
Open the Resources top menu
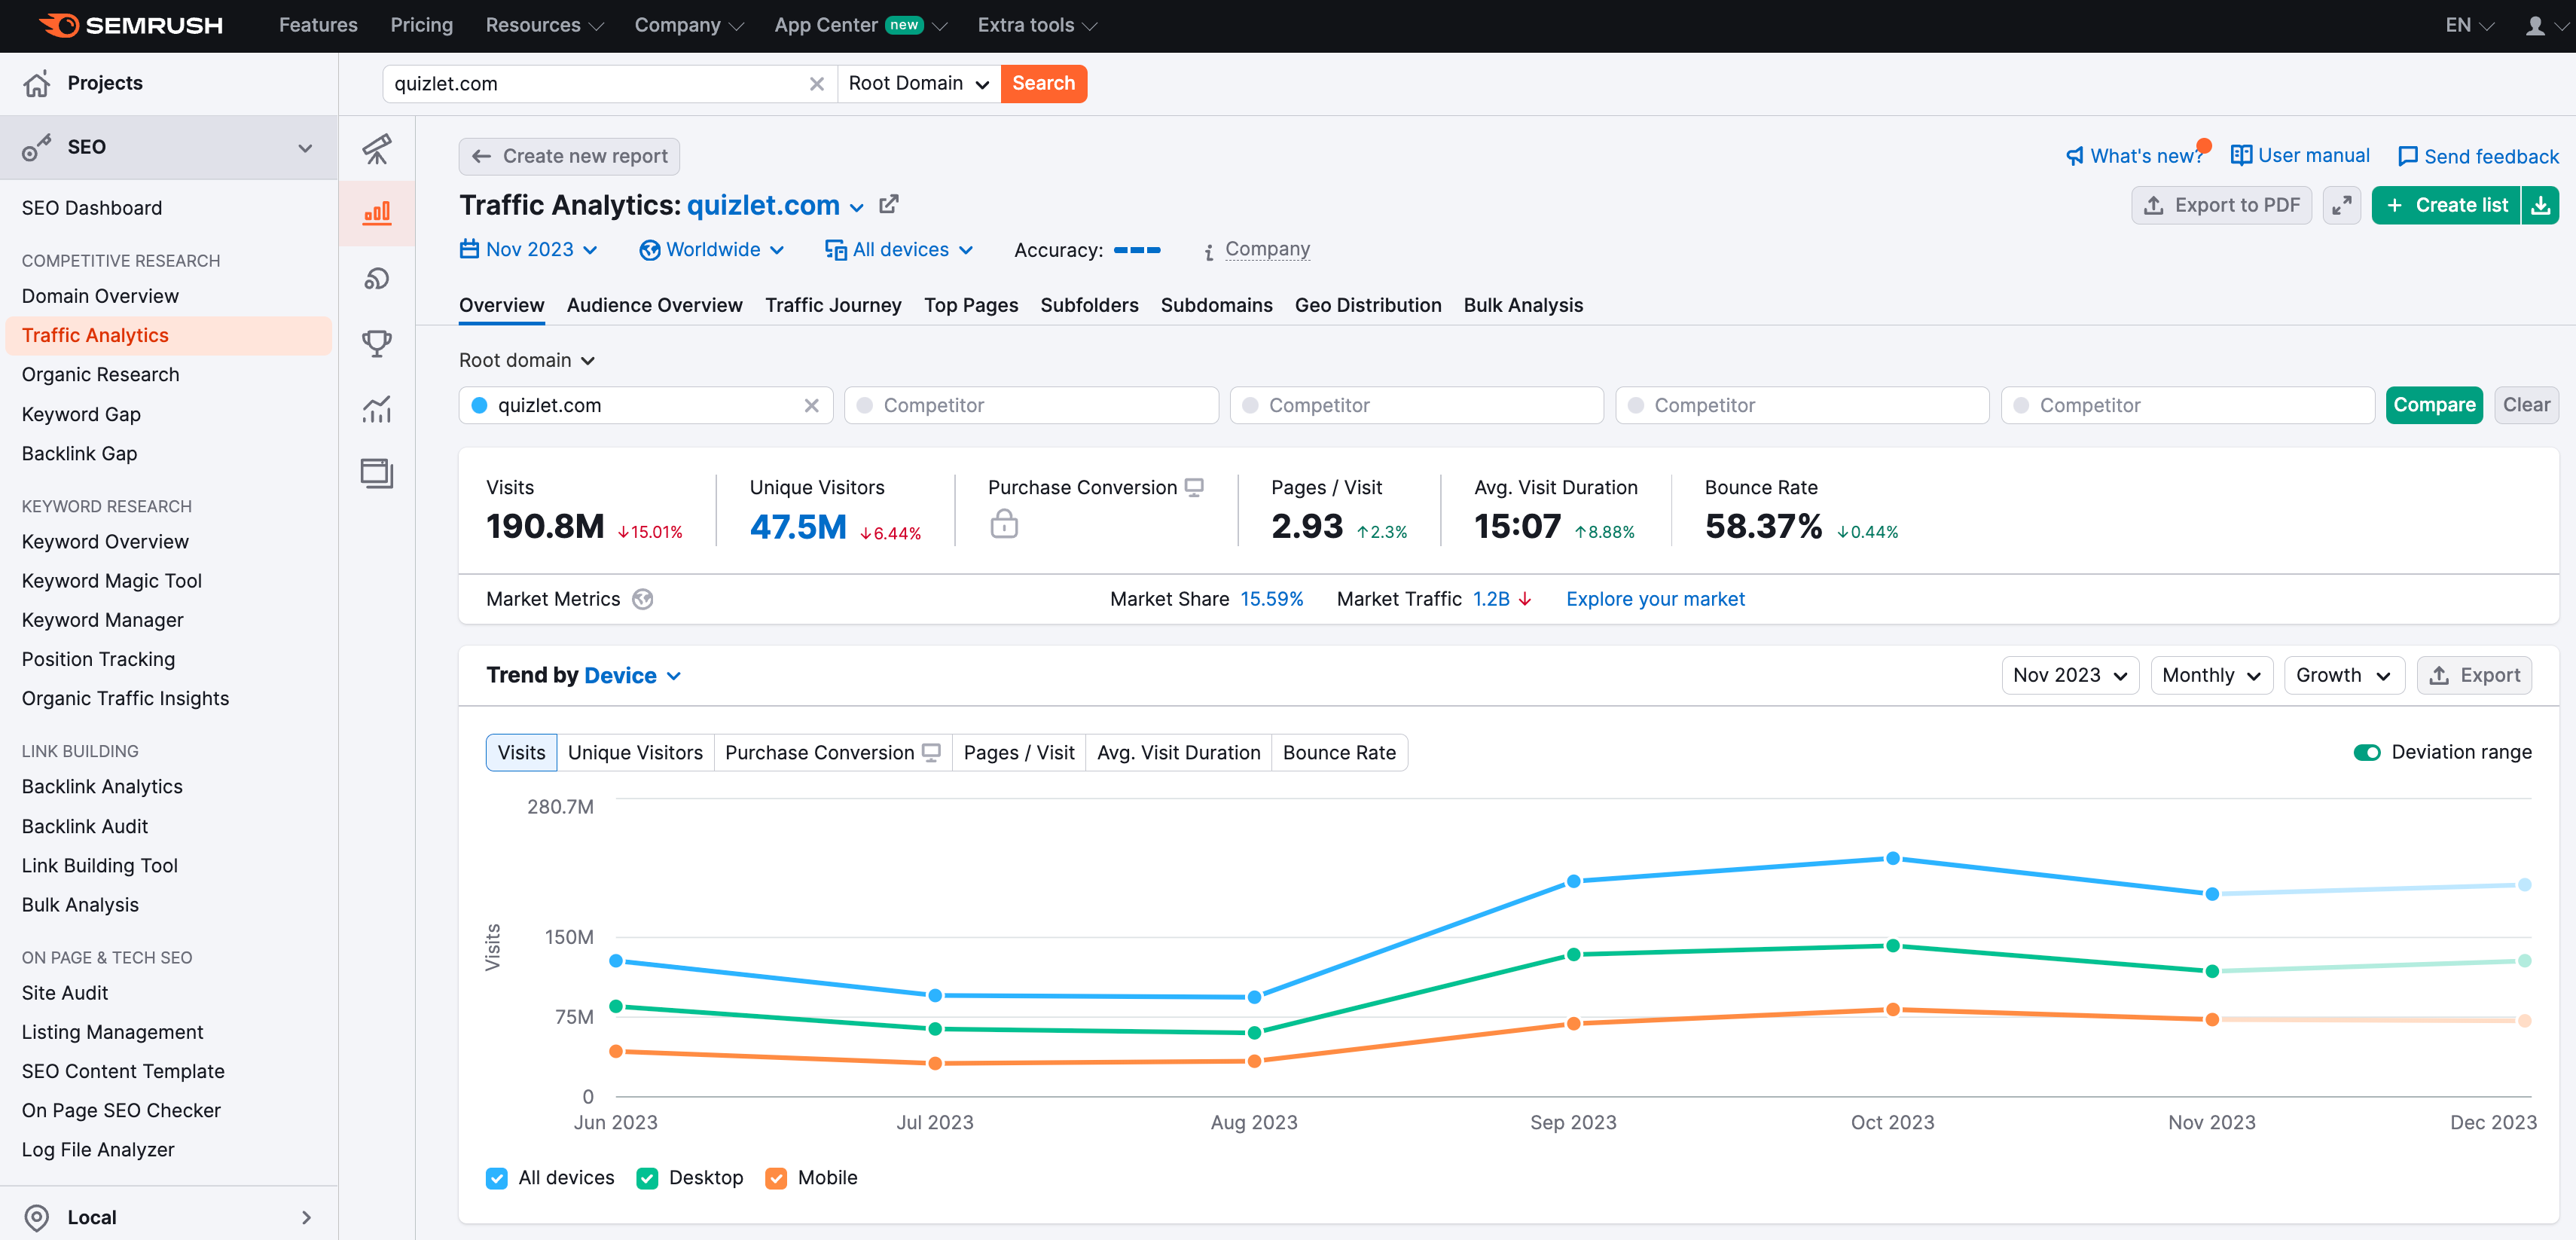pyautogui.click(x=544, y=25)
